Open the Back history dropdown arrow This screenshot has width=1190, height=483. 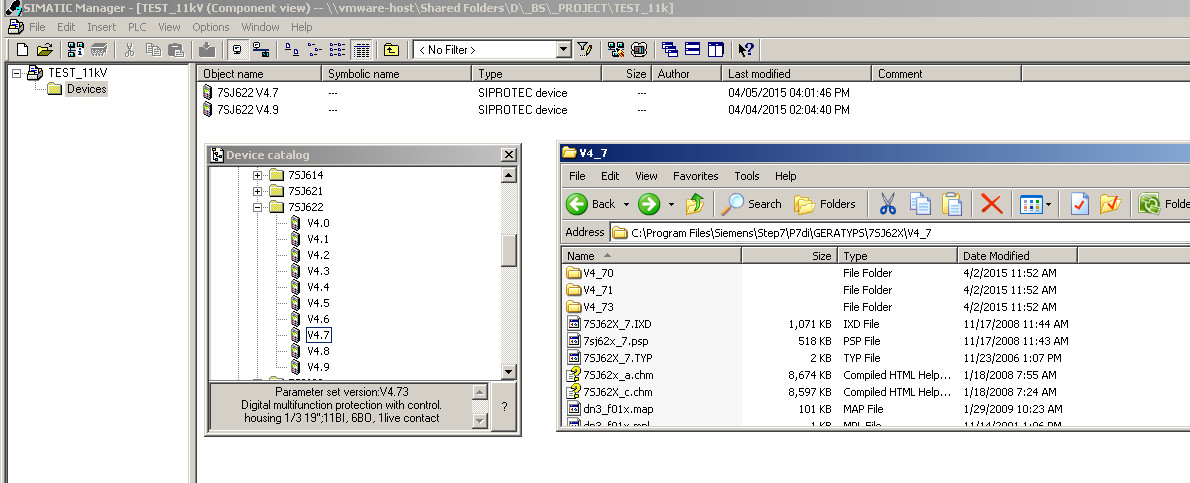tap(626, 204)
